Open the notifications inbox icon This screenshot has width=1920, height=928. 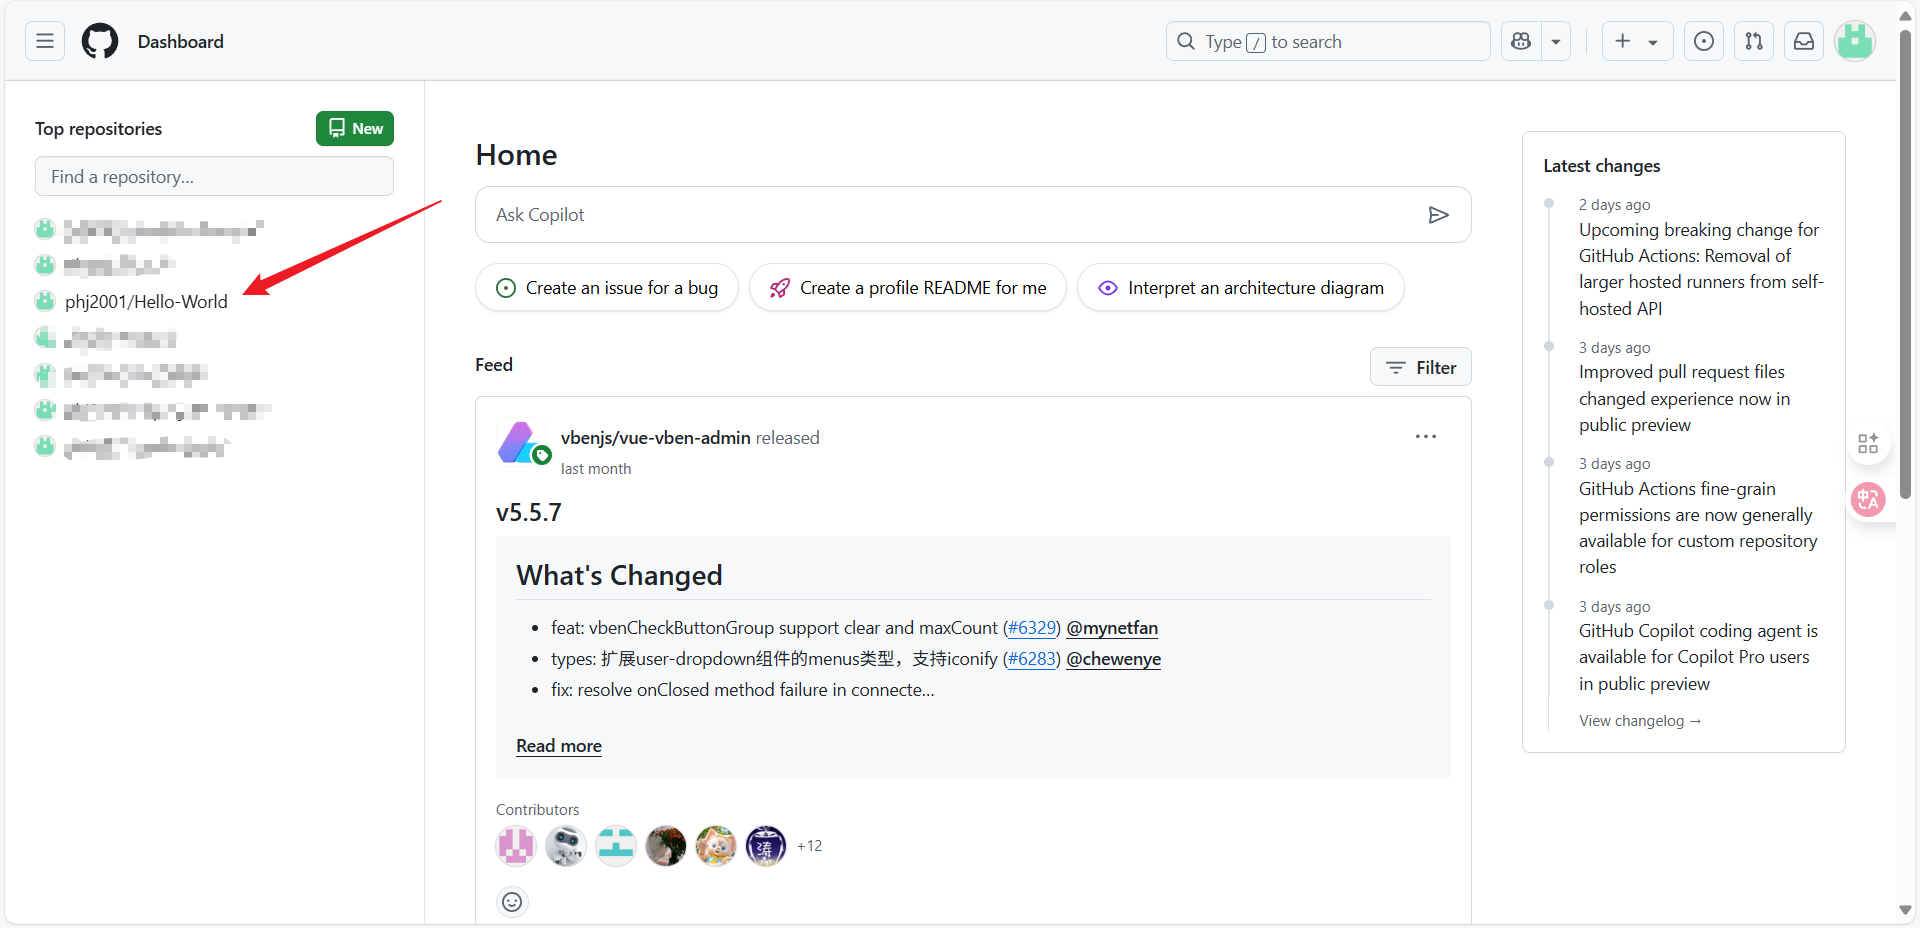tap(1803, 41)
